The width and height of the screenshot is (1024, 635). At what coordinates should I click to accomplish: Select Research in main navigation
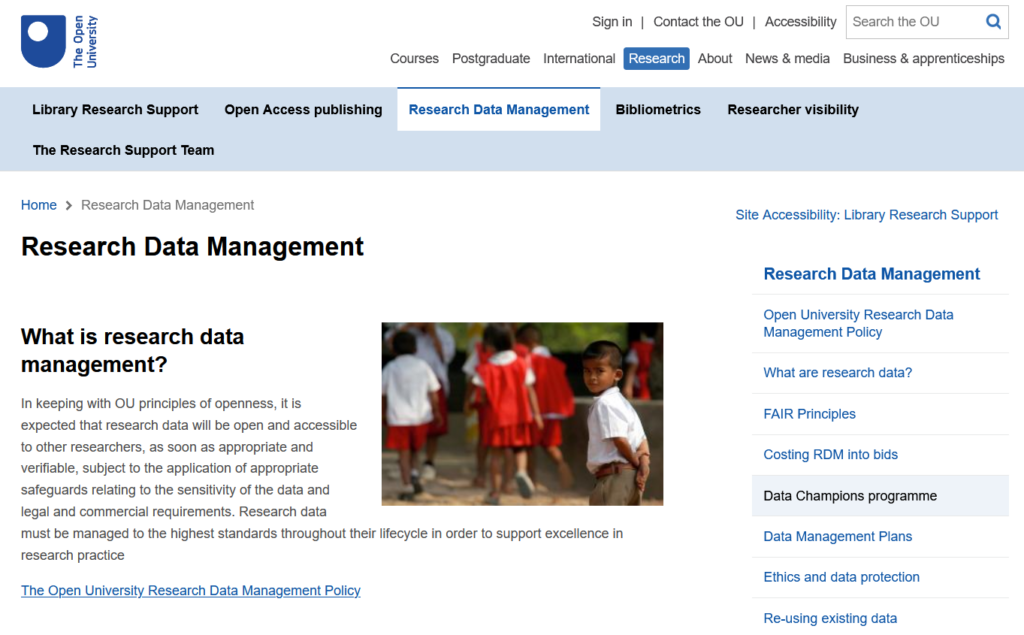656,58
